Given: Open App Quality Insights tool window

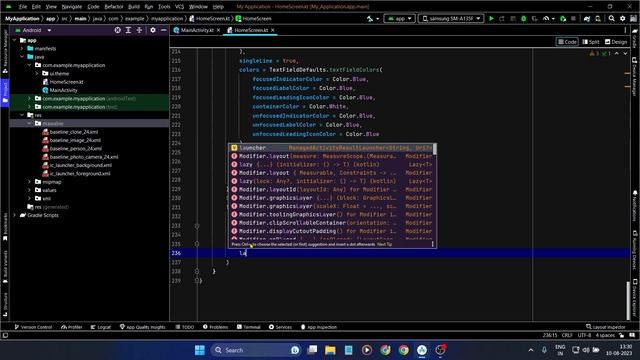Looking at the screenshot, I should [142, 327].
